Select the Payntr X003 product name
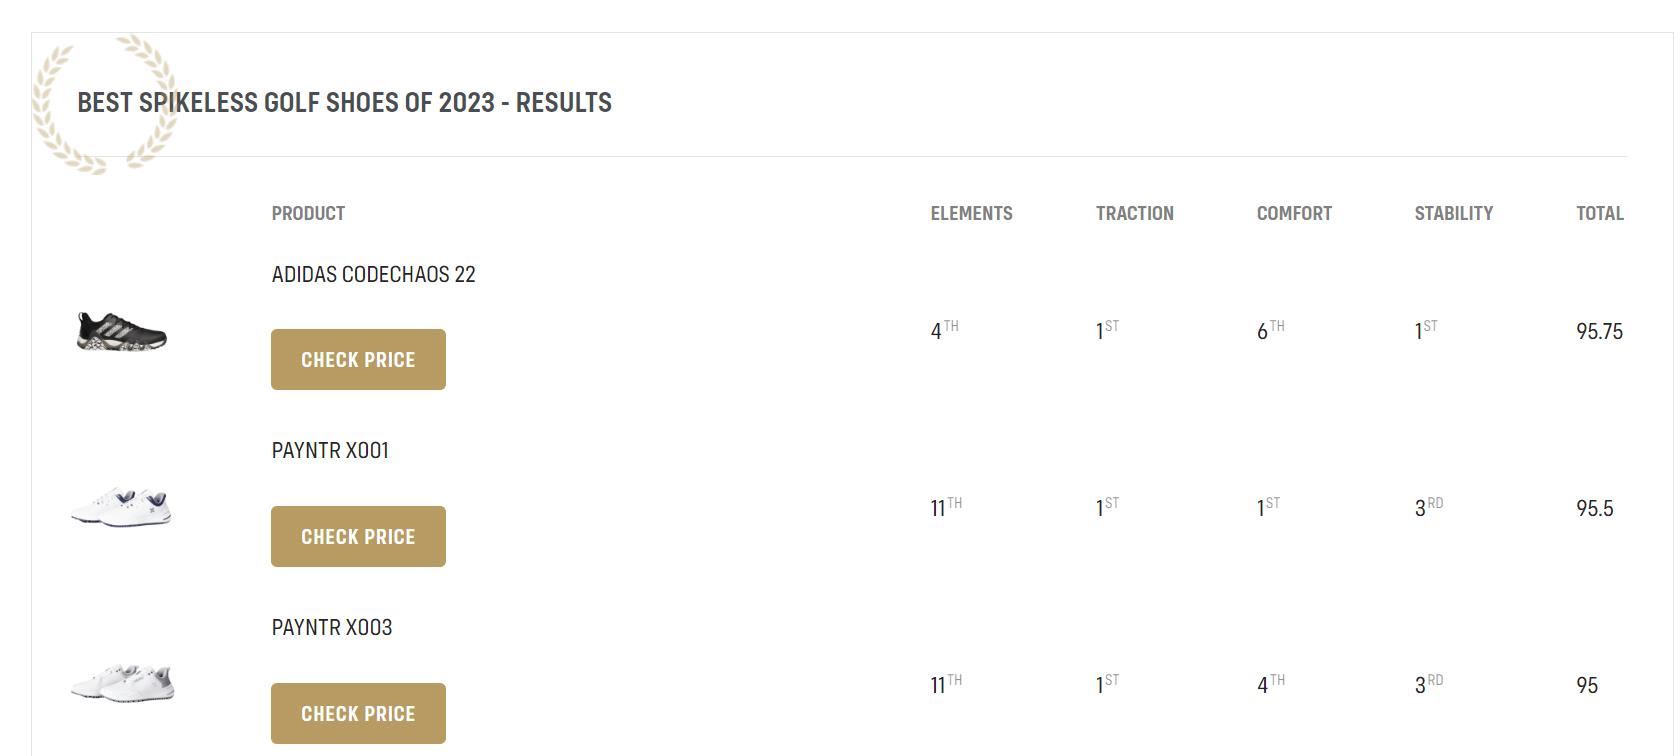The width and height of the screenshot is (1680, 756). click(x=332, y=627)
